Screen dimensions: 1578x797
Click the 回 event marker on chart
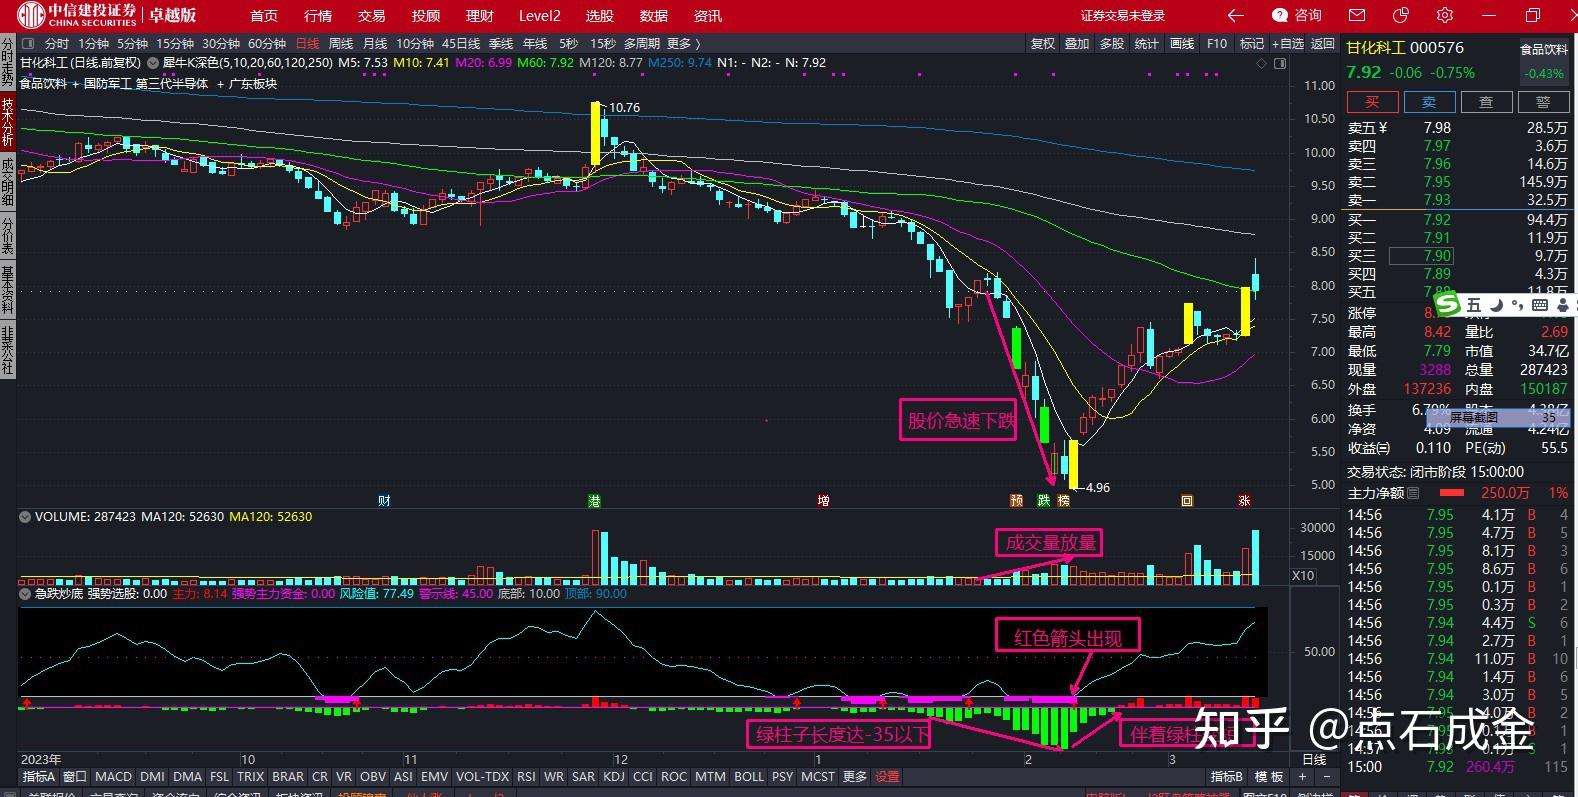click(x=1187, y=500)
